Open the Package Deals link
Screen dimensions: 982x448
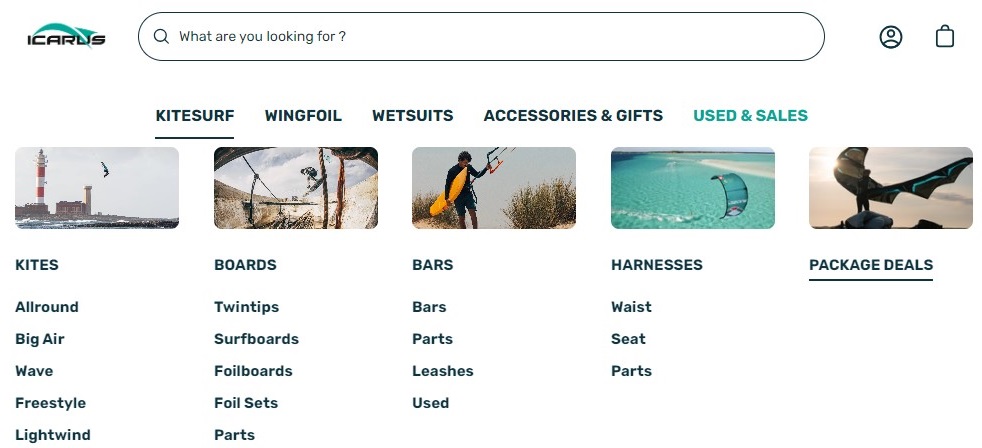870,265
